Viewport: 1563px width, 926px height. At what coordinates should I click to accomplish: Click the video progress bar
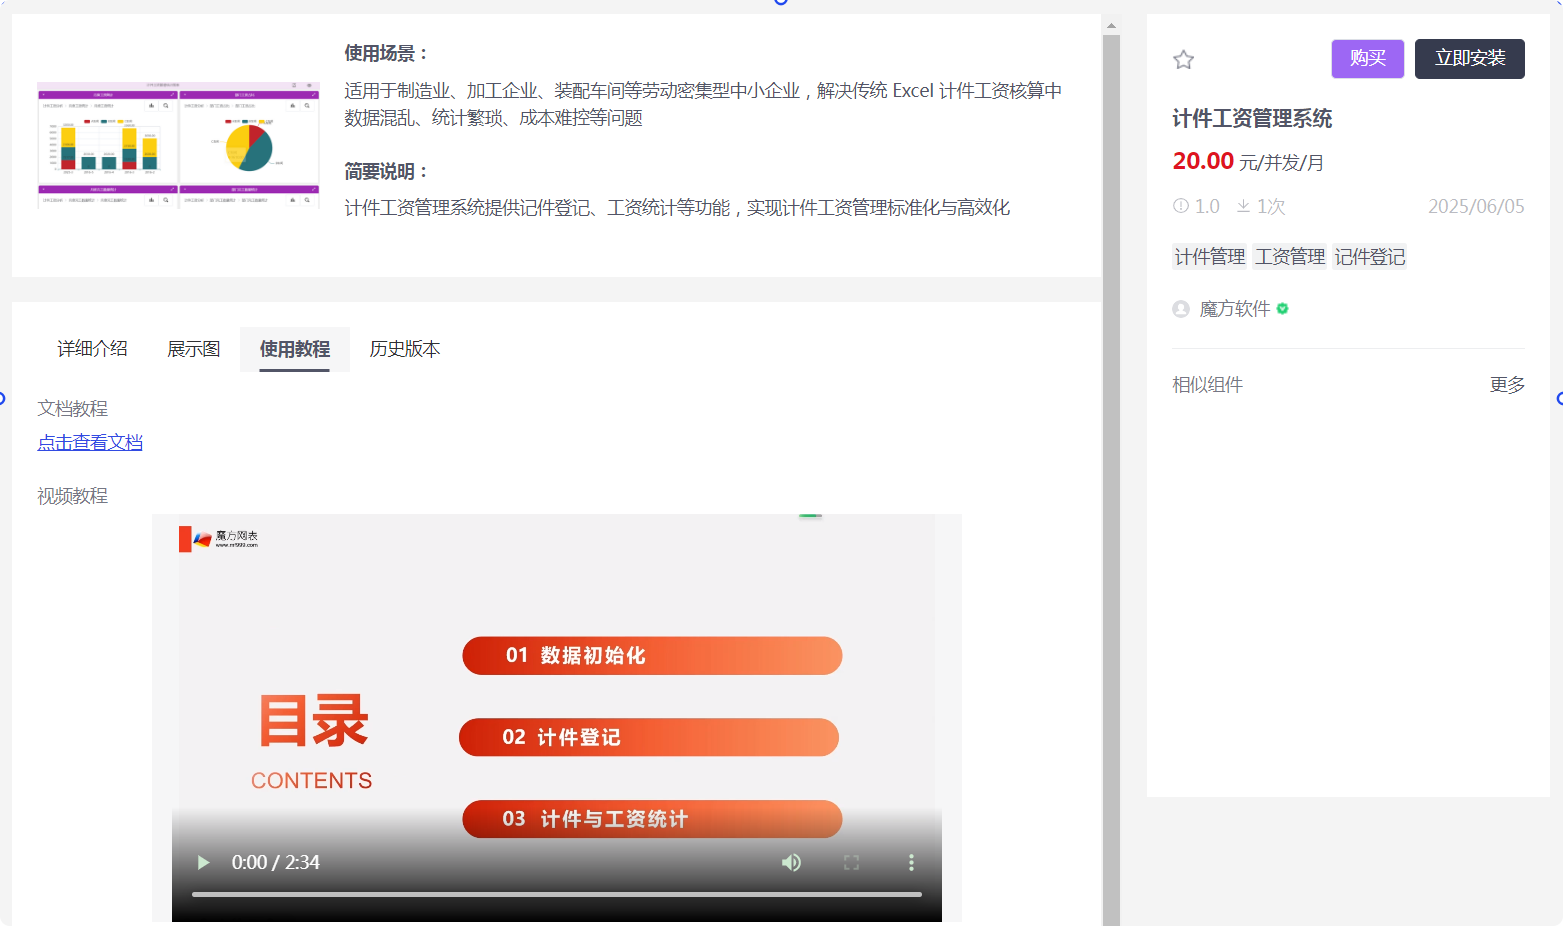coord(556,894)
